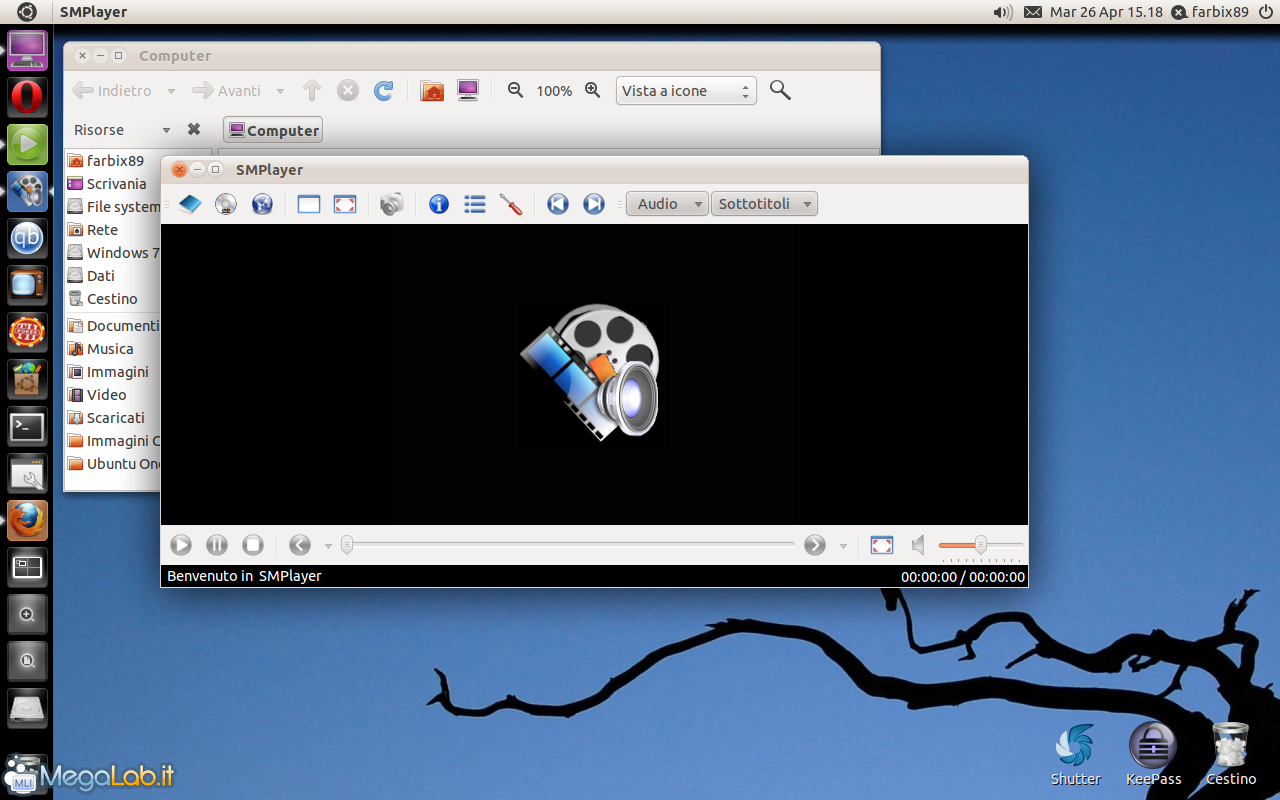Open the Sottotitoli dropdown menu
Viewport: 1280px width, 800px height.
[764, 204]
